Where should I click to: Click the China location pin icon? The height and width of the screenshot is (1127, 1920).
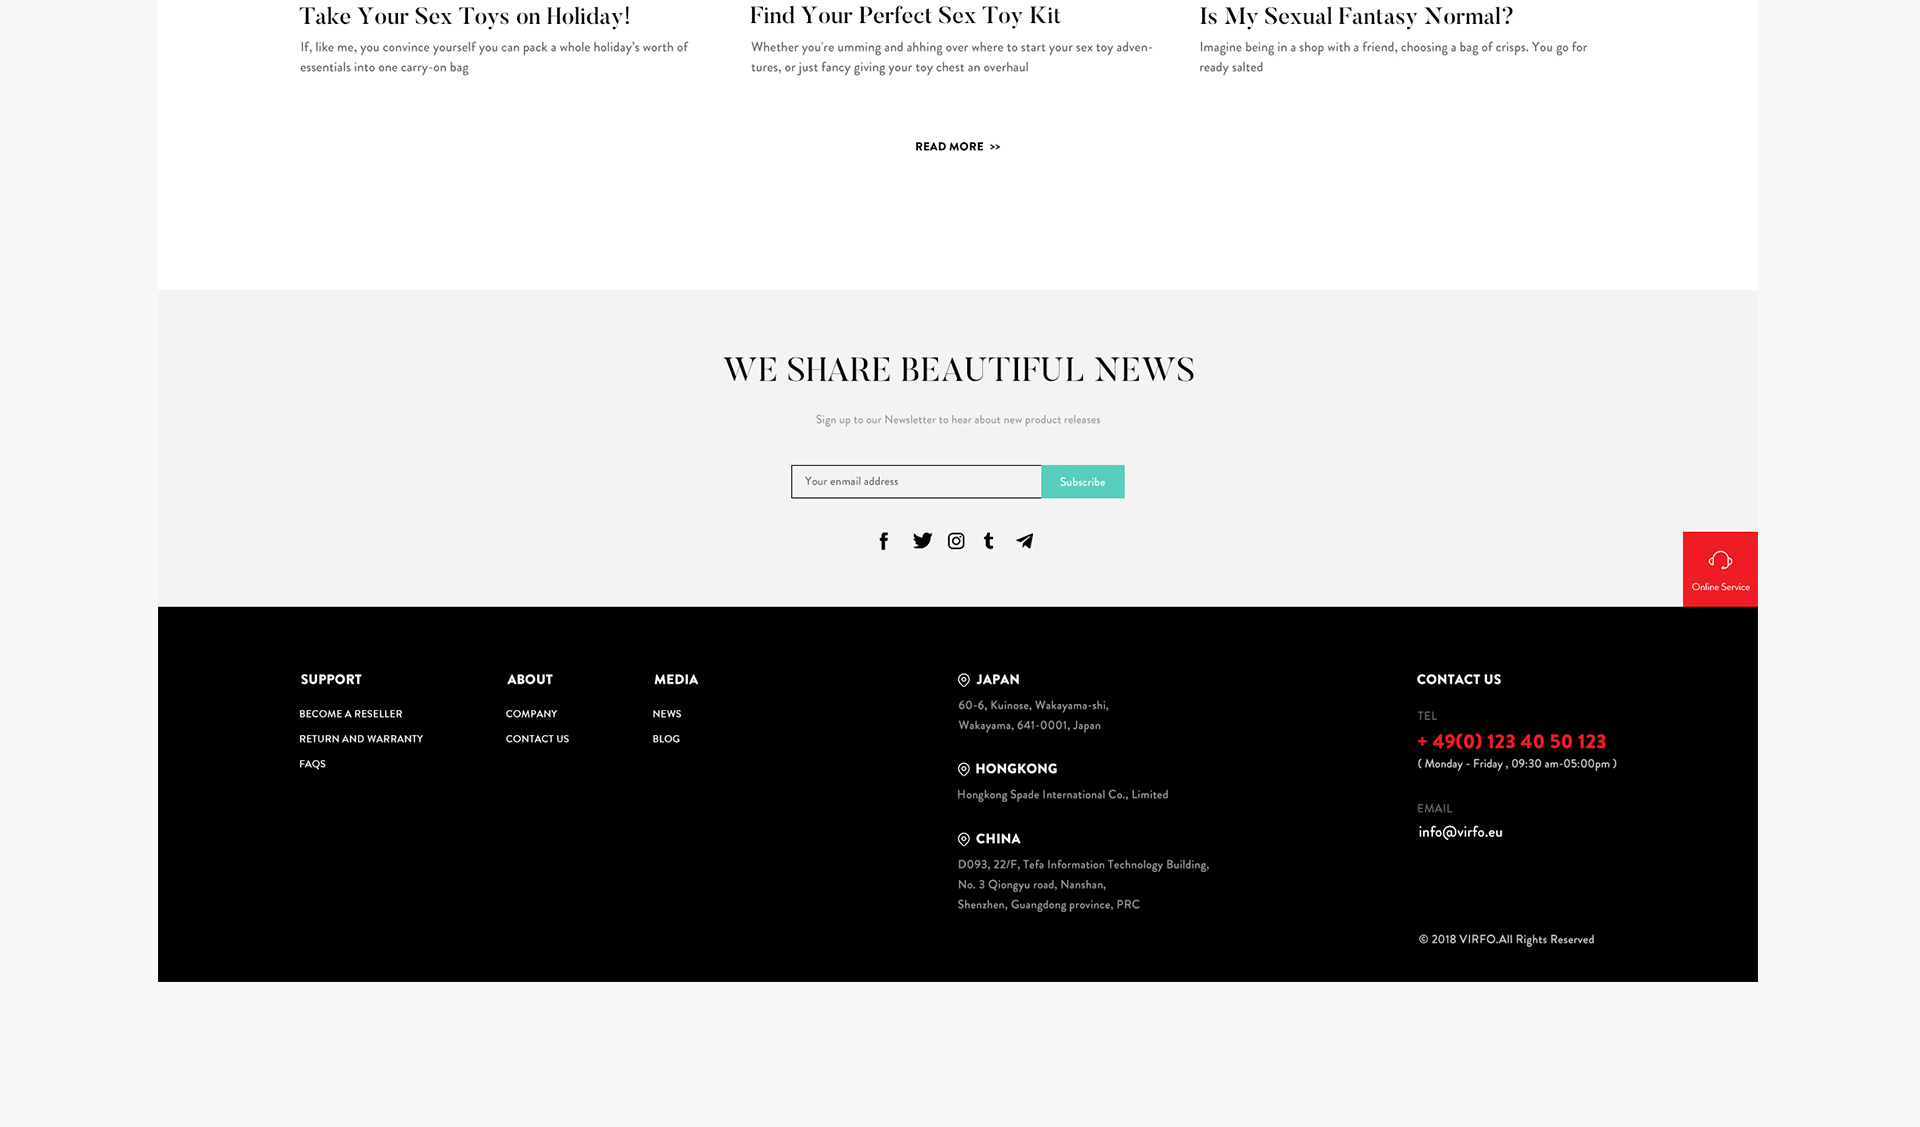click(x=964, y=840)
